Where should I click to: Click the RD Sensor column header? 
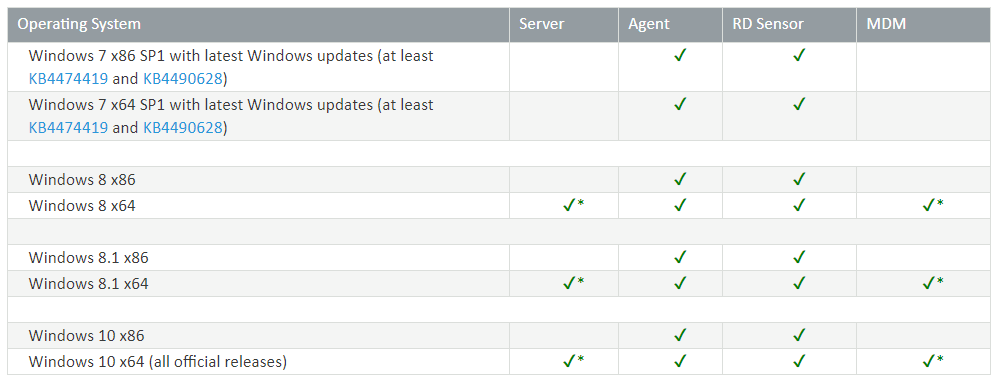click(768, 24)
